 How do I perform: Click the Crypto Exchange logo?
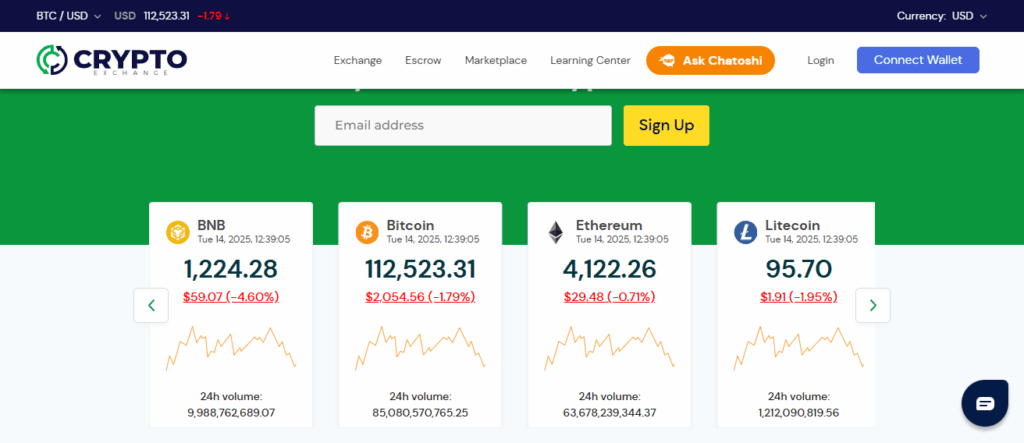(x=112, y=60)
